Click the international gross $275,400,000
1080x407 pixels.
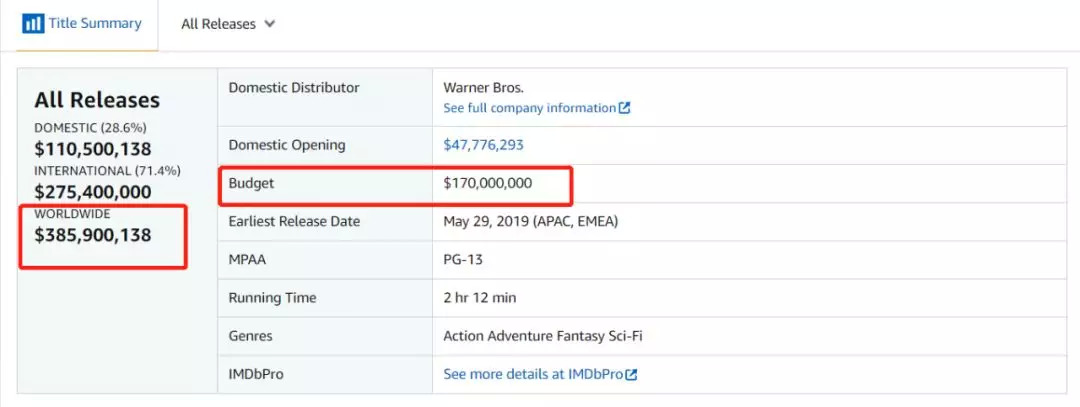(x=93, y=192)
